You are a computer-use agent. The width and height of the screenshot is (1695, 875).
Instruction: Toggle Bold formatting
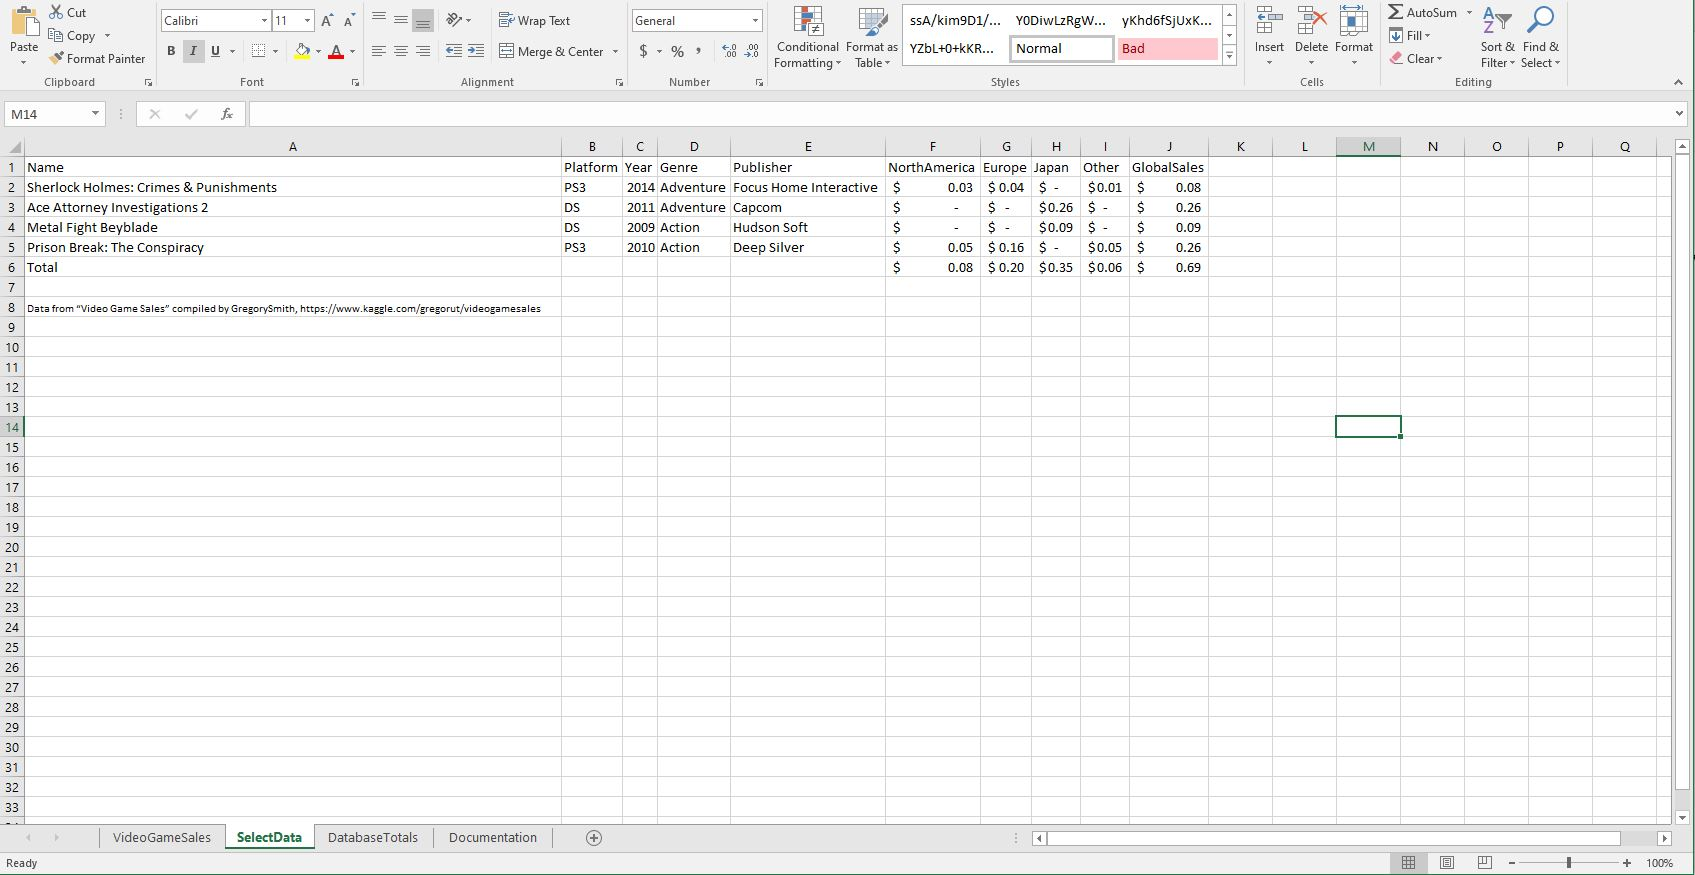171,51
